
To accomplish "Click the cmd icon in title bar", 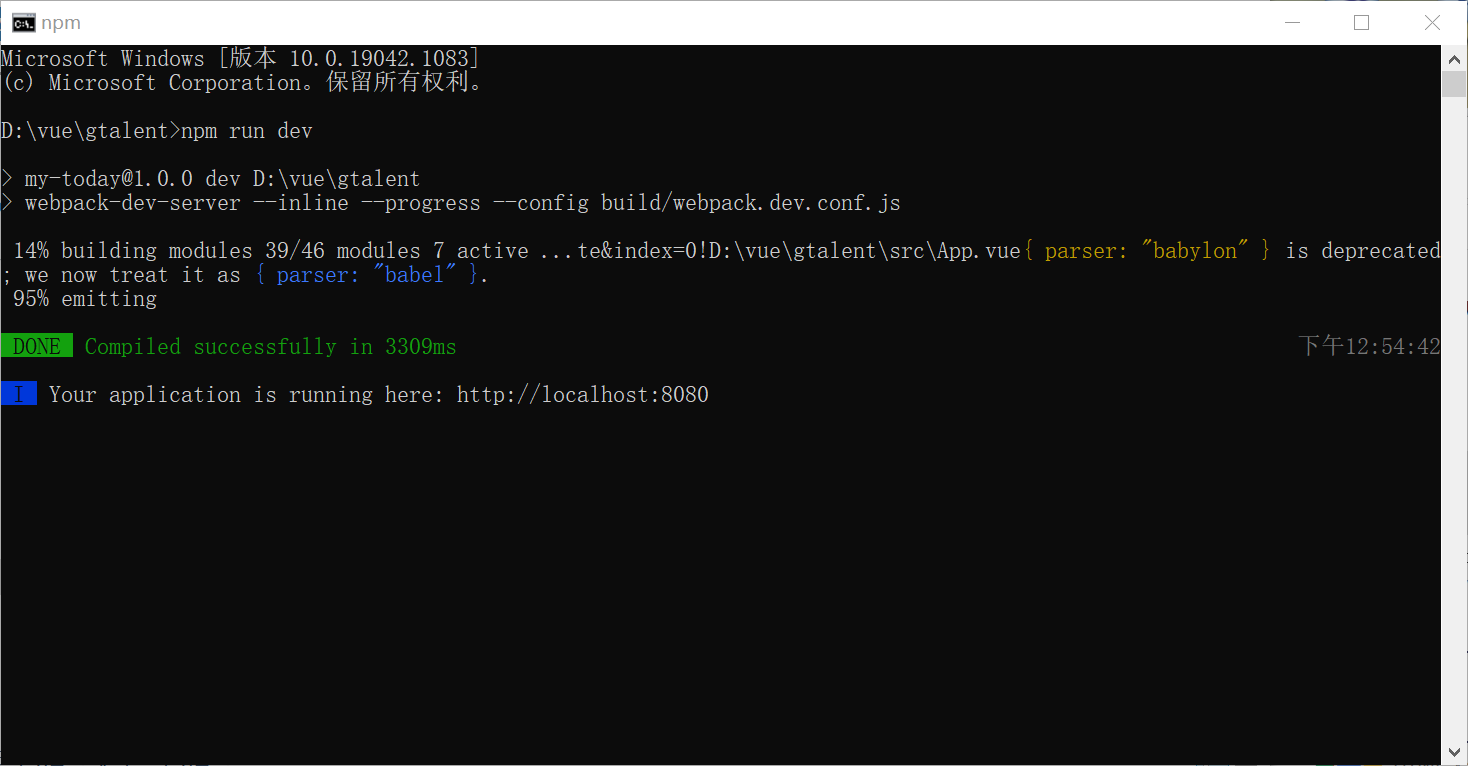I will pos(22,22).
